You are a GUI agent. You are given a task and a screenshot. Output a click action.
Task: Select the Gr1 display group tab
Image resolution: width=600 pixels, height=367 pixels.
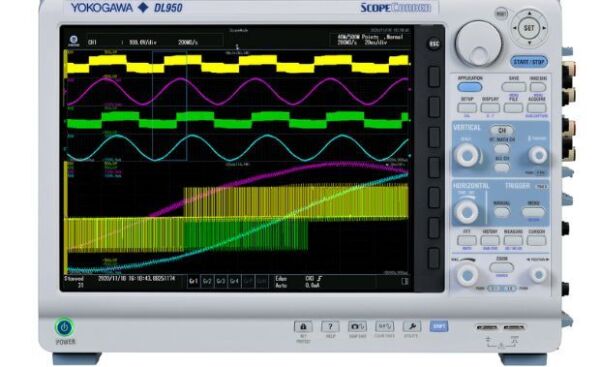click(194, 281)
